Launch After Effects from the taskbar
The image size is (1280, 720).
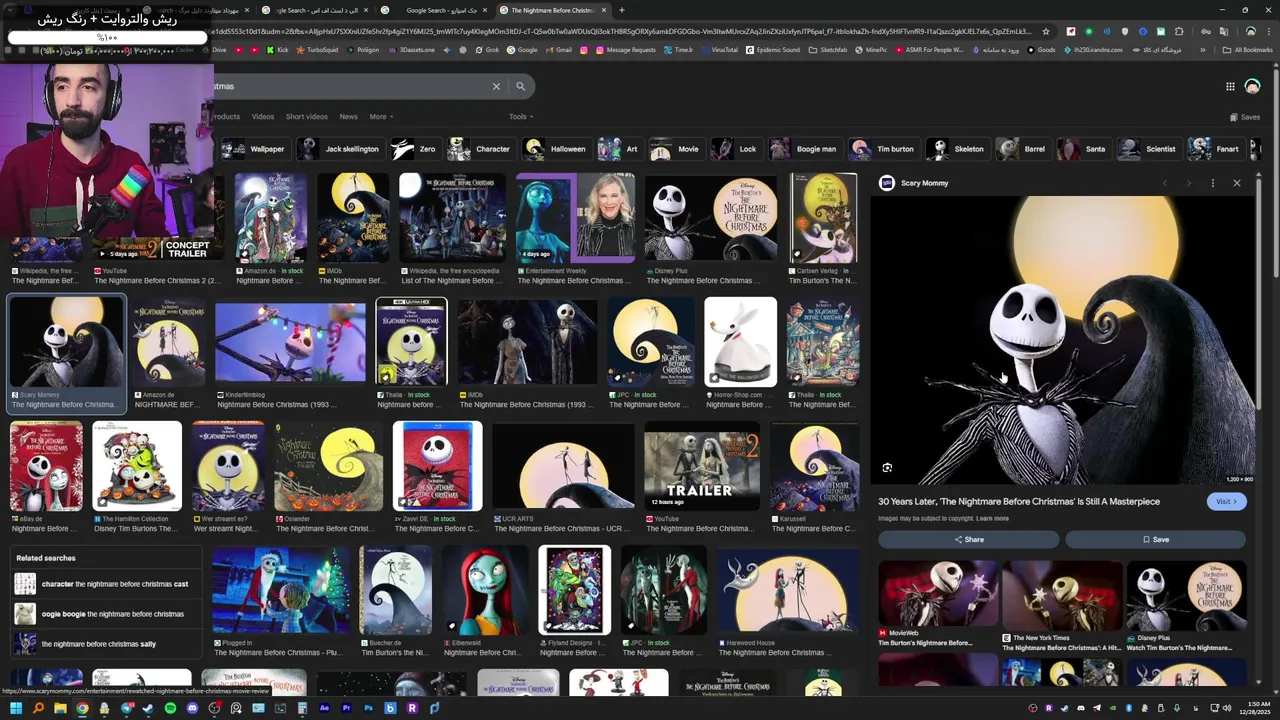[324, 708]
